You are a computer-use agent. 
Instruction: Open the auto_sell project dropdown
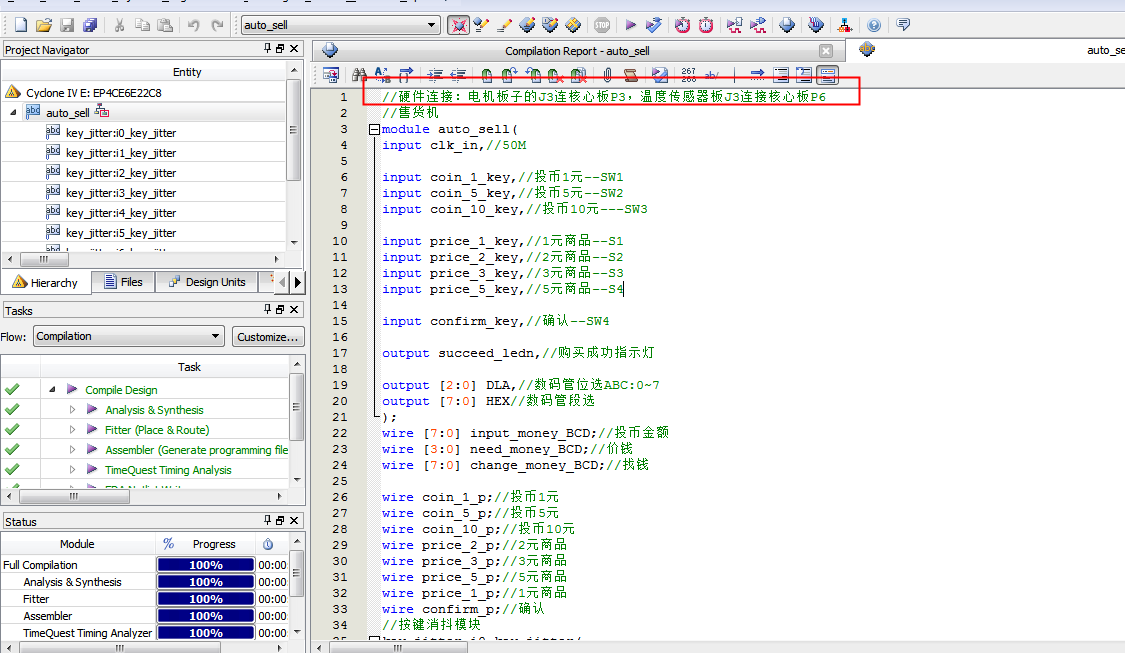431,25
